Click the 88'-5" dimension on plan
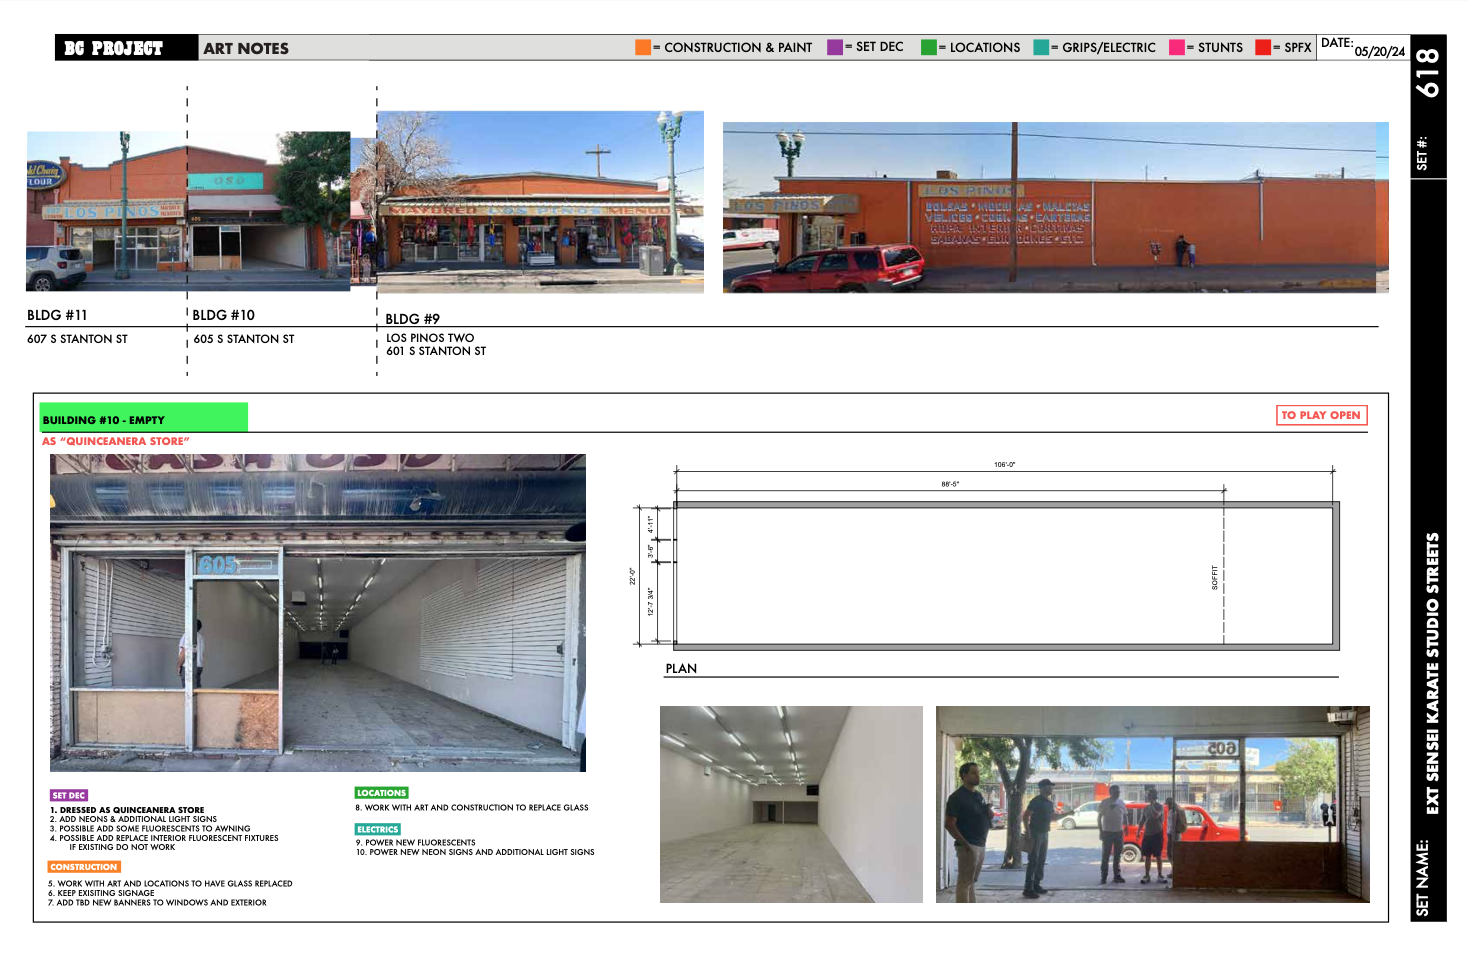 coord(950,484)
